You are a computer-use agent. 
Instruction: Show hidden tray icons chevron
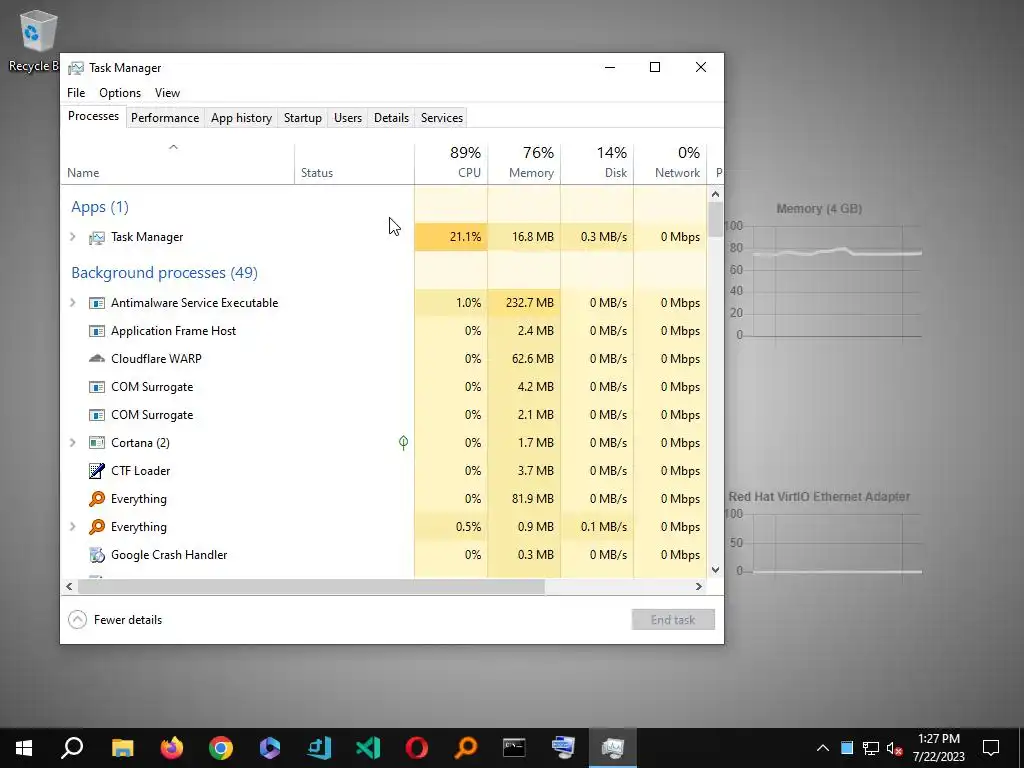tap(823, 748)
